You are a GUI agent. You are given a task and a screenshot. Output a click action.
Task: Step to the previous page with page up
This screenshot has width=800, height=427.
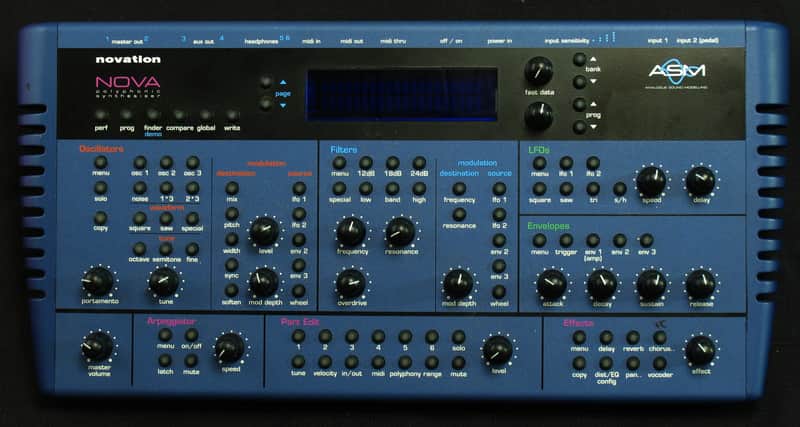(x=266, y=82)
